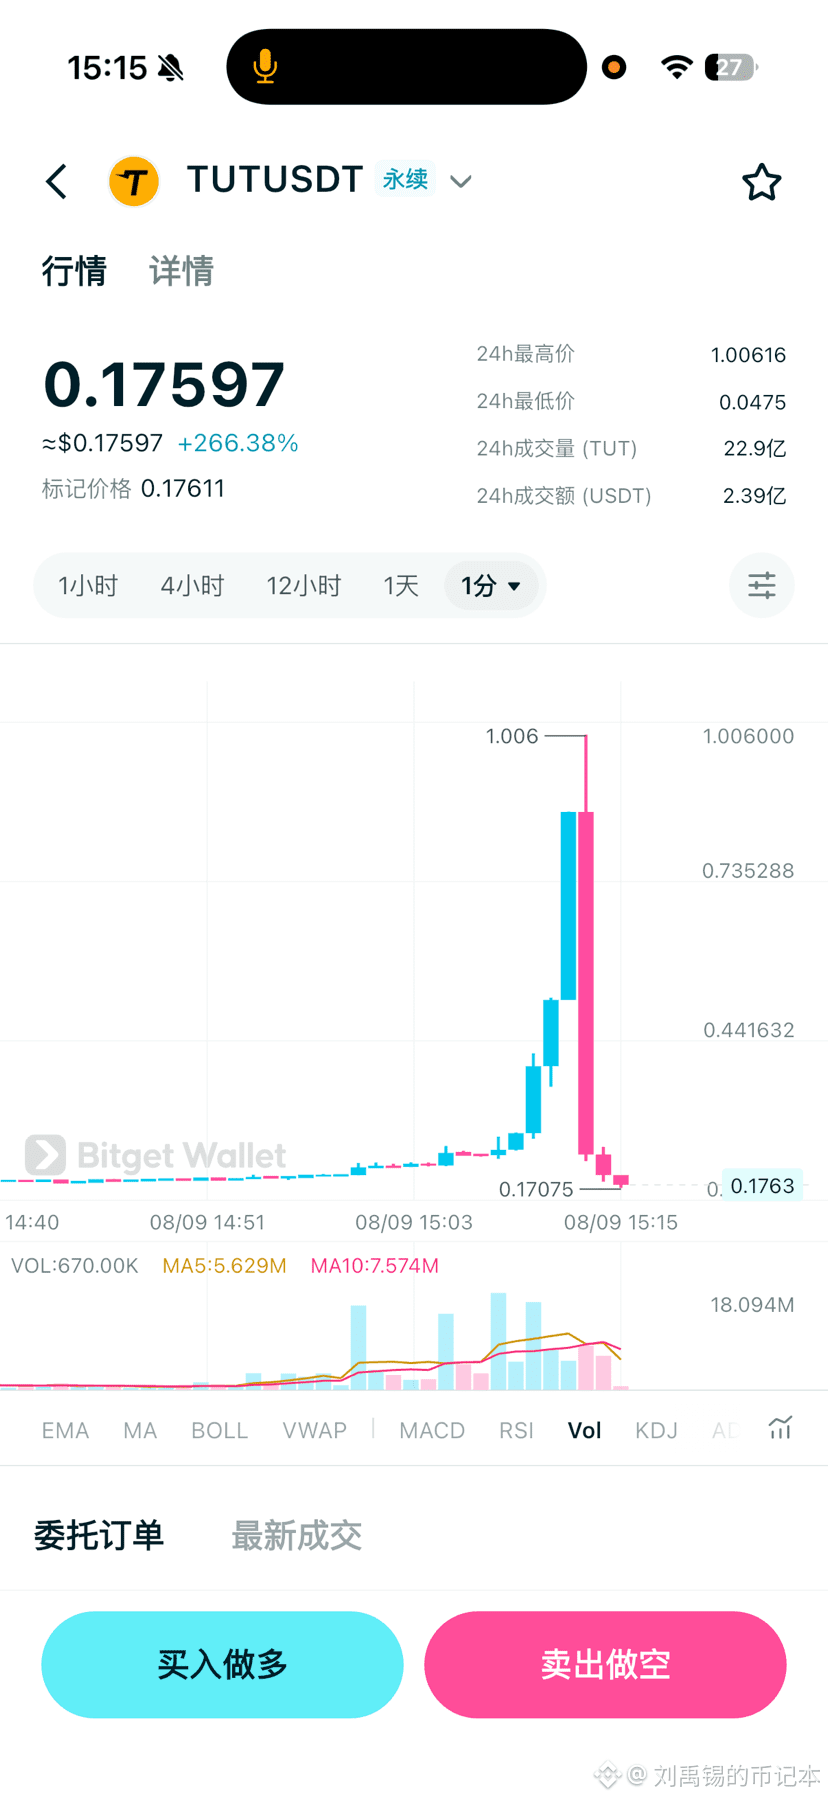
Task: Toggle the BOLL indicator
Action: (219, 1430)
